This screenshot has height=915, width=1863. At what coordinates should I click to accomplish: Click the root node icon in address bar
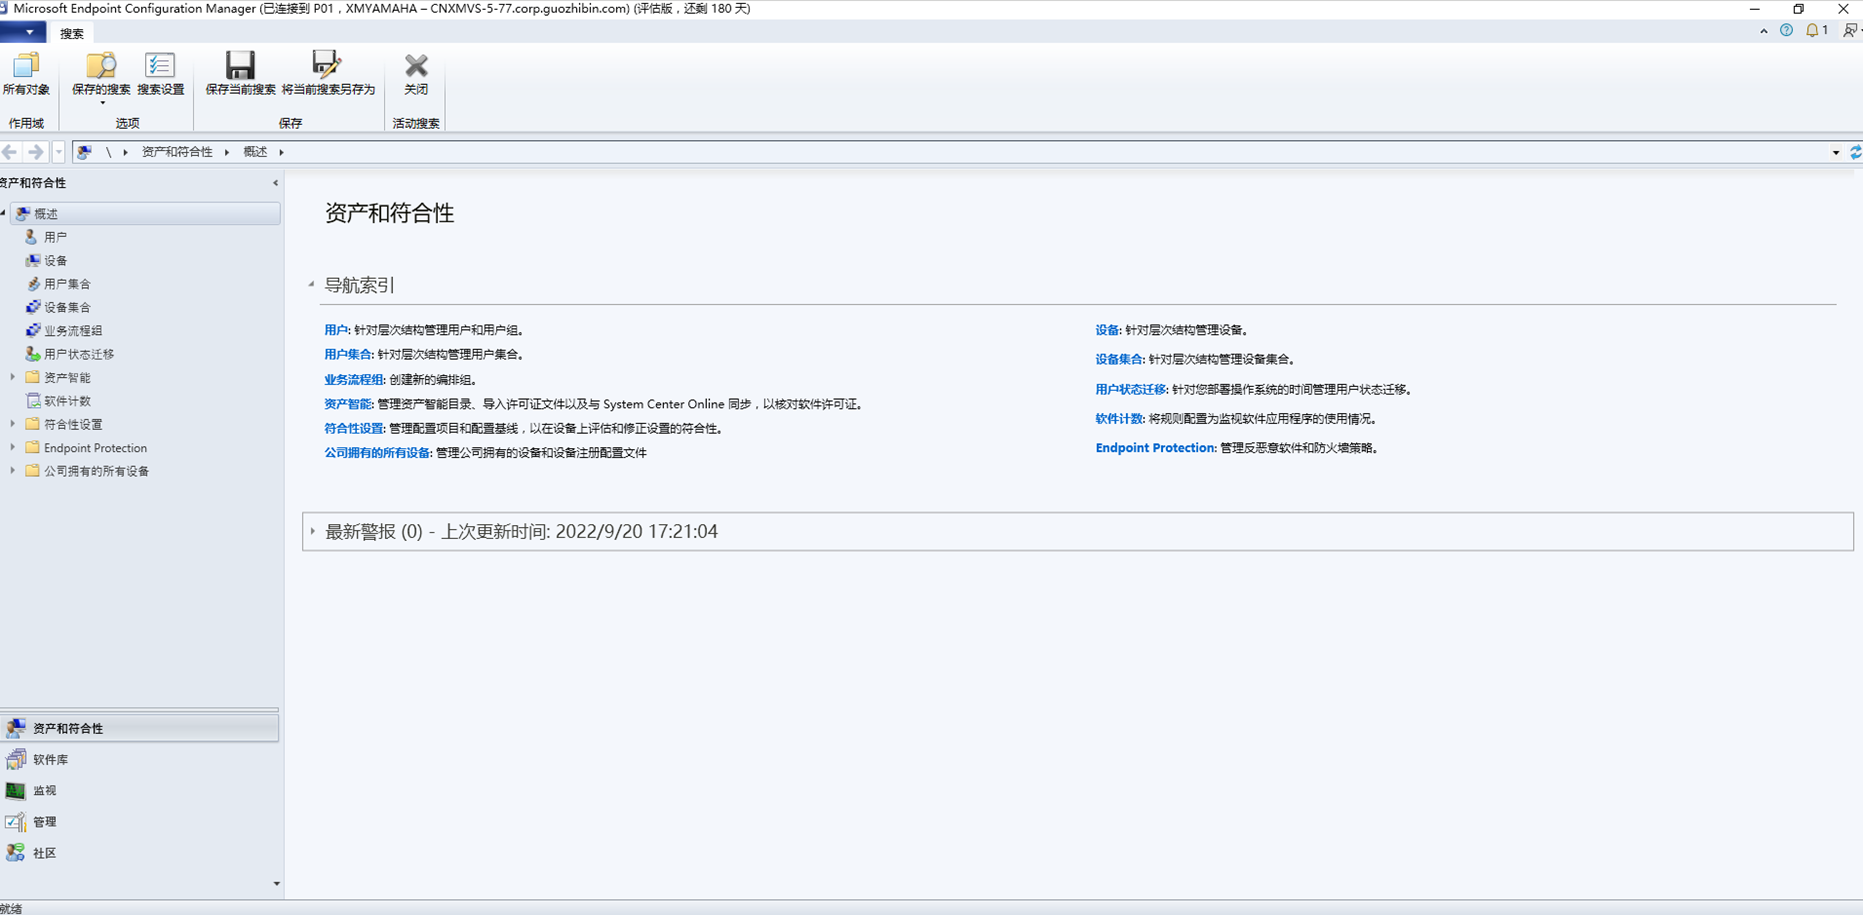point(84,152)
